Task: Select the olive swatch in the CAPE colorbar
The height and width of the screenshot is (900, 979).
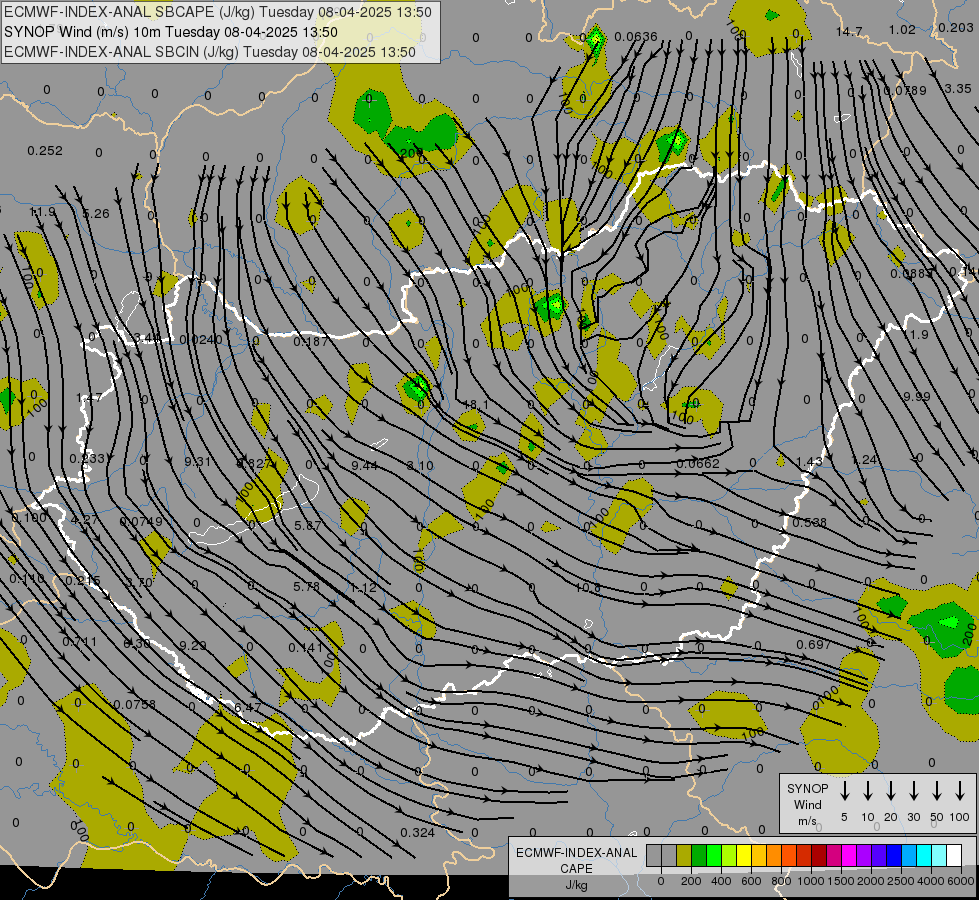Action: click(x=684, y=856)
